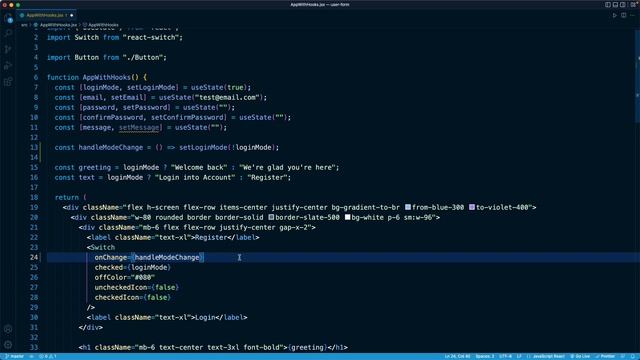Screen dimensions: 640x360
Task: Click the Run Code play icon
Action: pyautogui.click(x=614, y=16)
